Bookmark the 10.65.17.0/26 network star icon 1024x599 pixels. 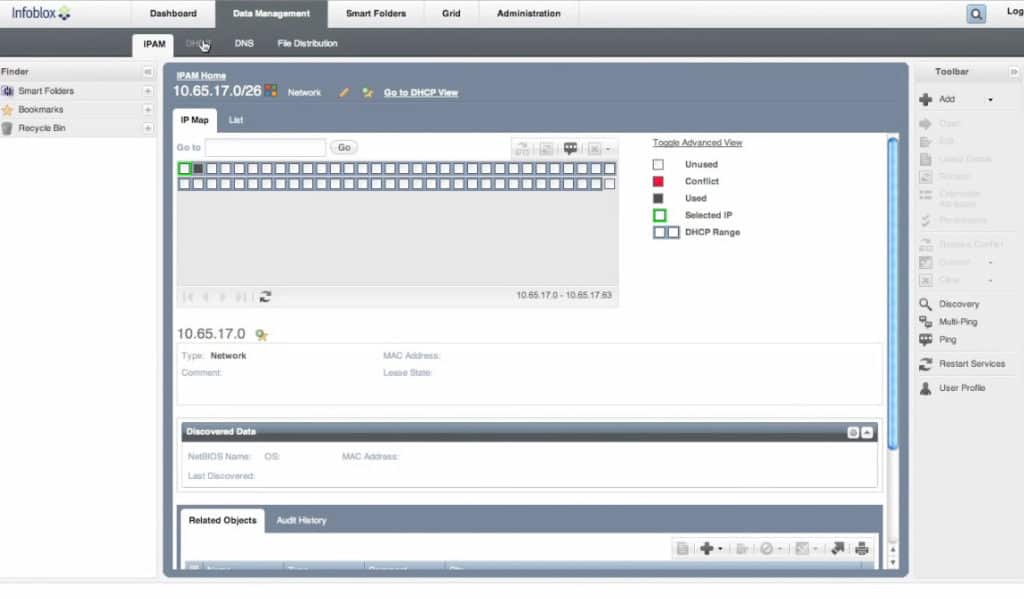pos(368,93)
